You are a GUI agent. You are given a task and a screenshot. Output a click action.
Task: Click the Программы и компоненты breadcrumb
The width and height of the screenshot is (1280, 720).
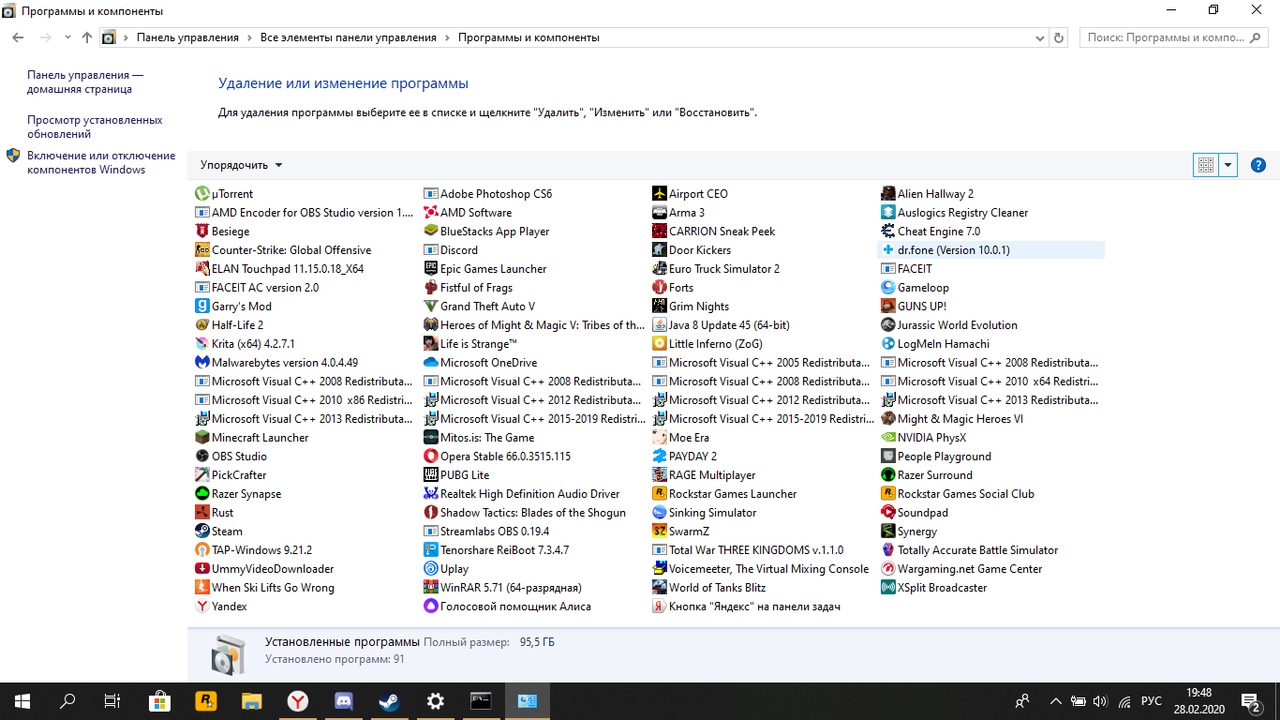tap(529, 38)
